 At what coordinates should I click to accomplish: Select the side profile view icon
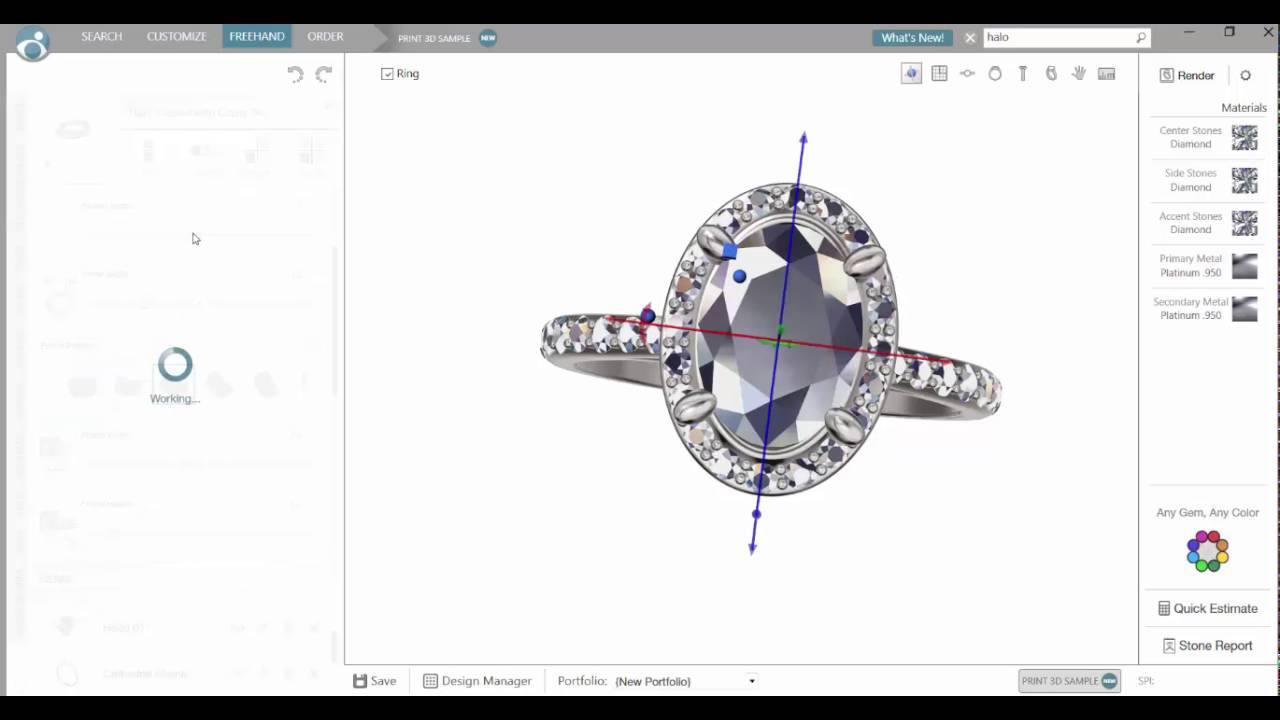pos(1023,74)
